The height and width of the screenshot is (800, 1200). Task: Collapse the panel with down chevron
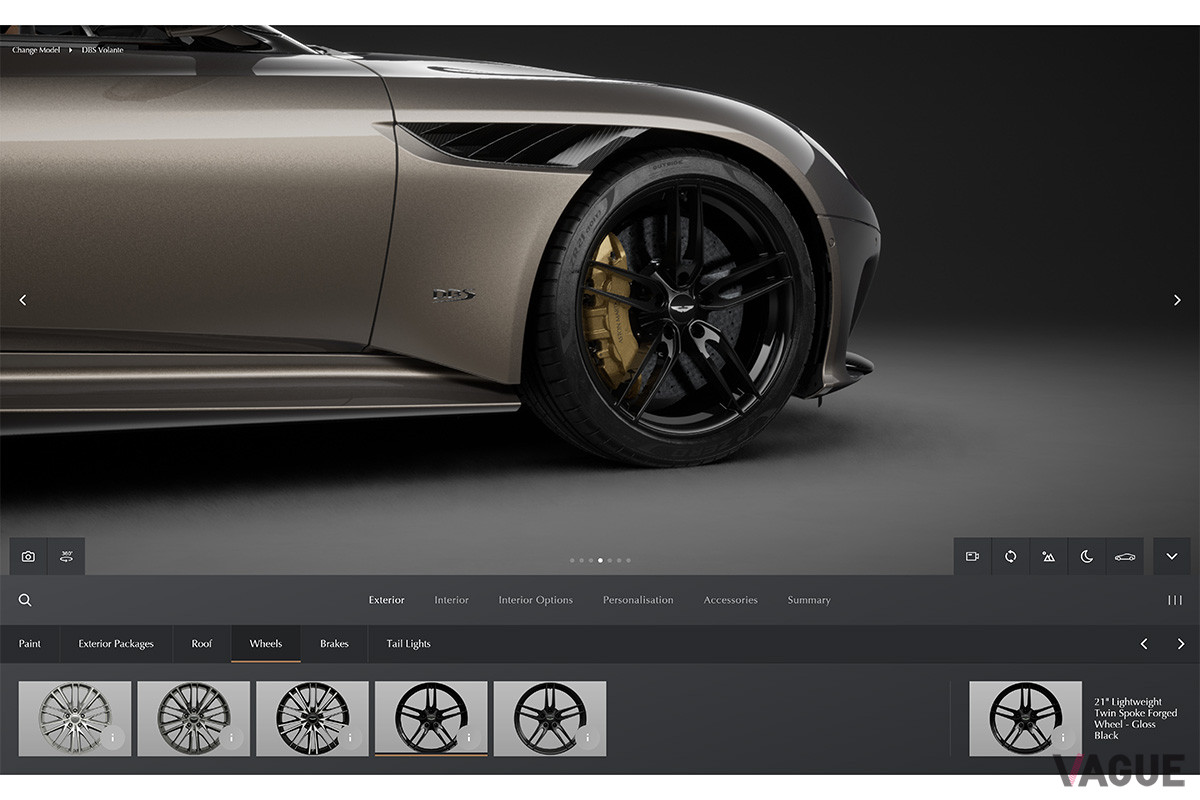1172,557
